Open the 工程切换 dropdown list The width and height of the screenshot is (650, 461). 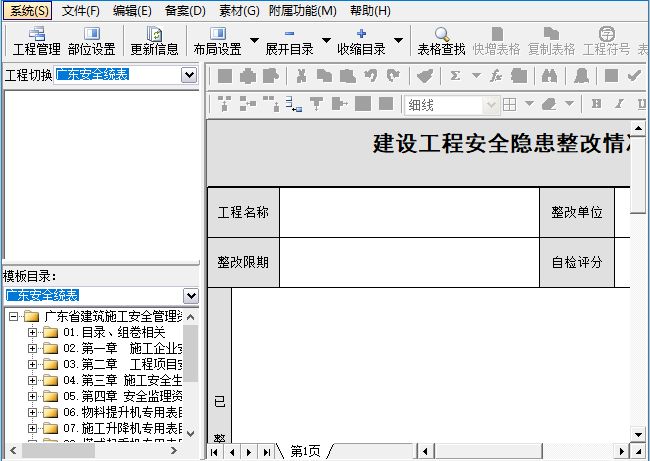pos(189,75)
